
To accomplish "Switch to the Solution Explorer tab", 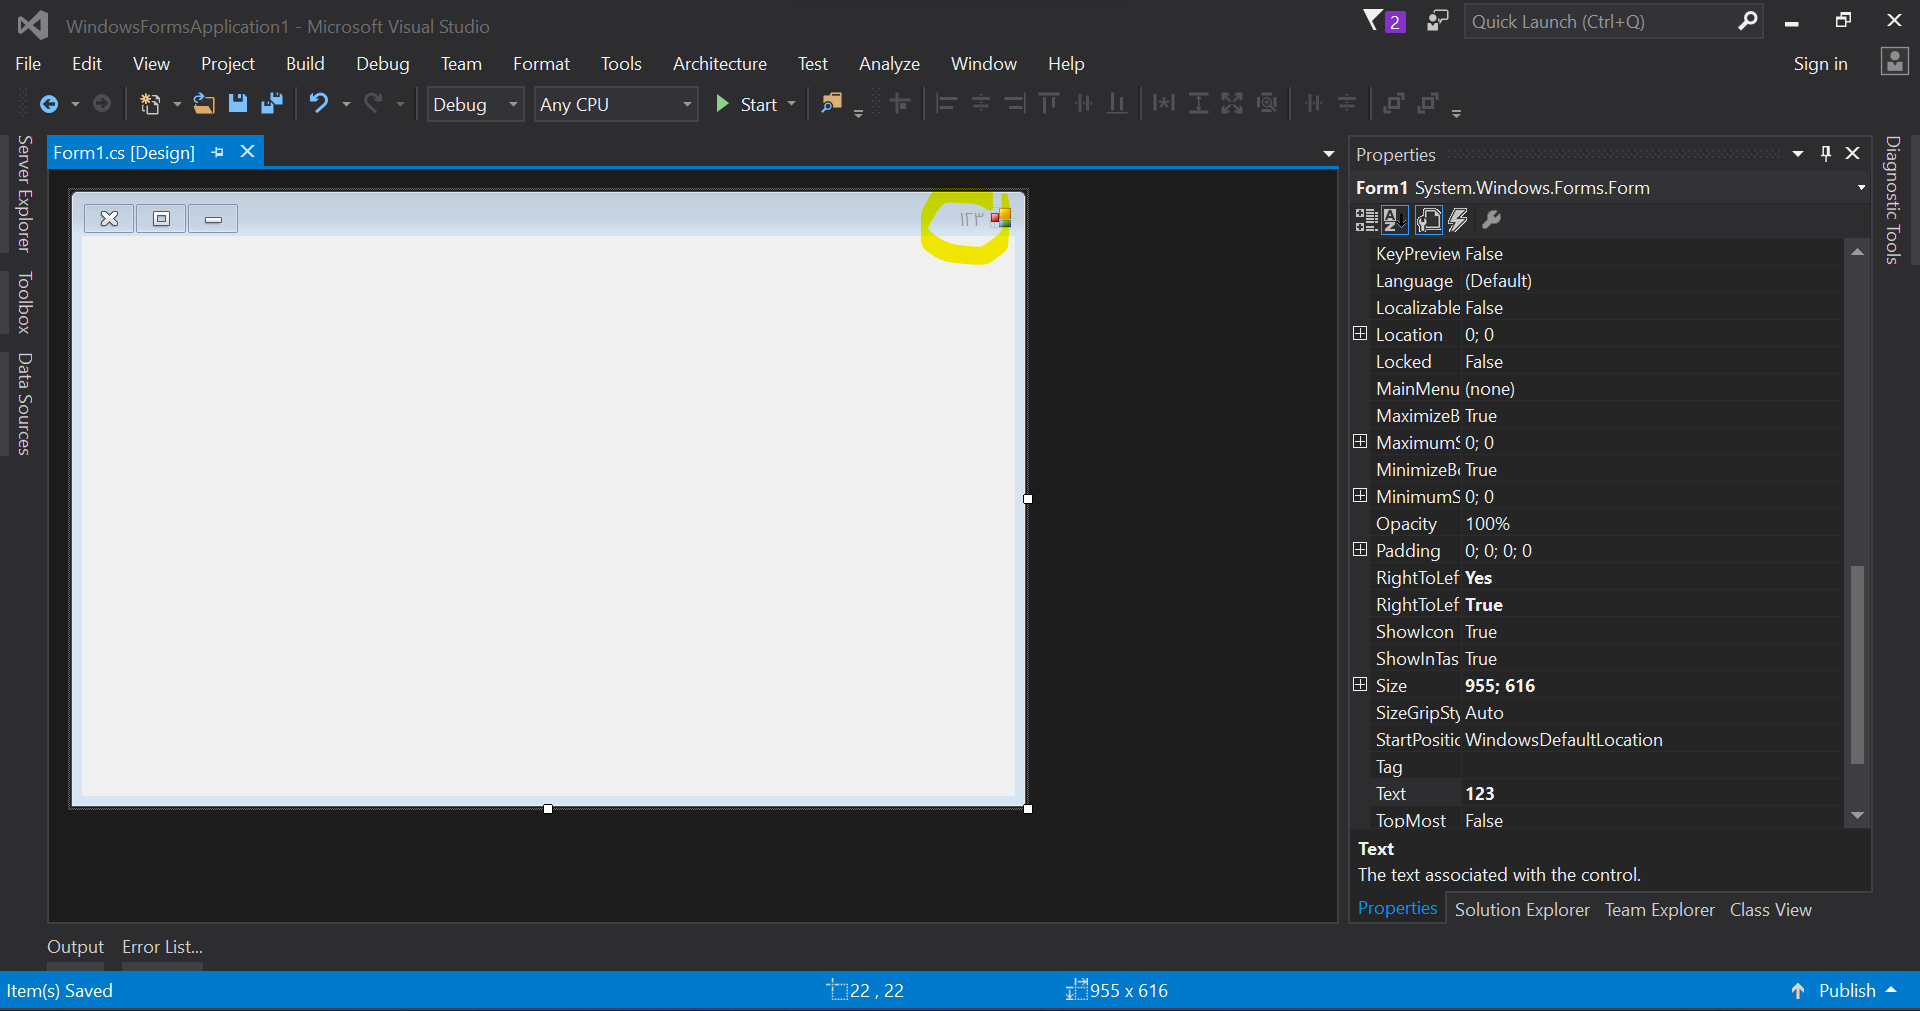I will [x=1522, y=910].
